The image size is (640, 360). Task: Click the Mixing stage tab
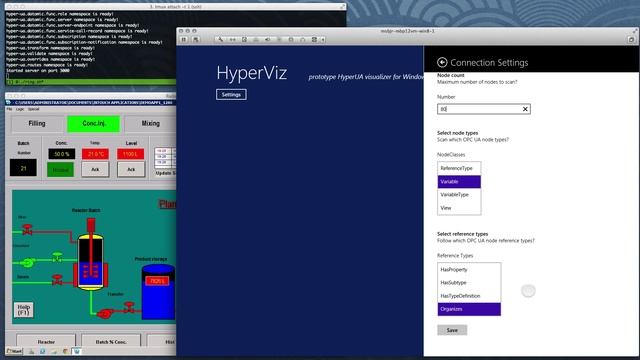151,124
